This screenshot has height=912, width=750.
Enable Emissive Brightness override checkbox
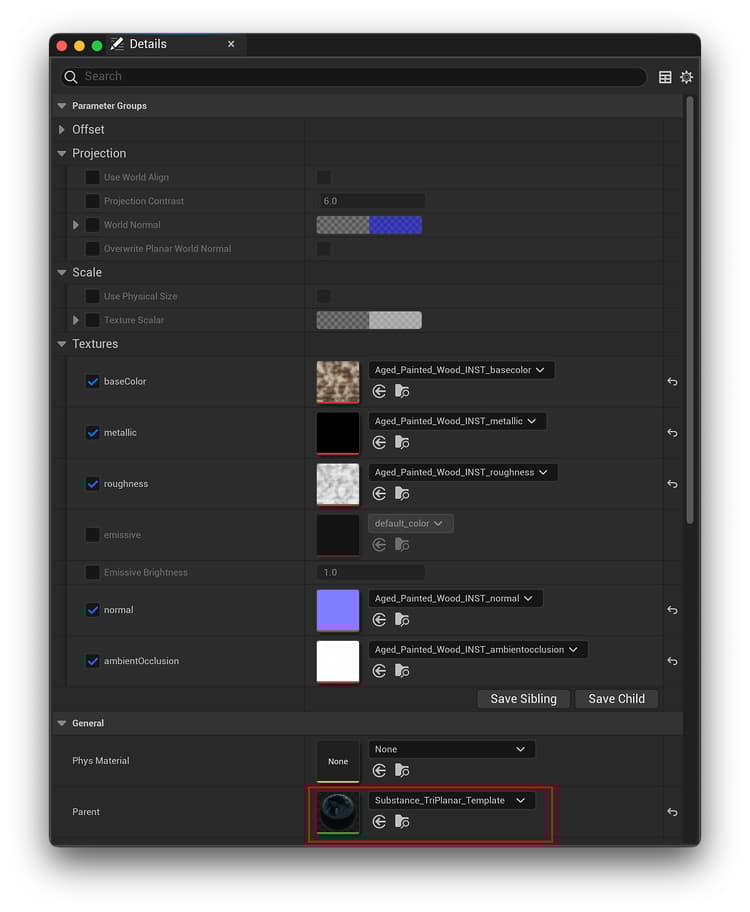tap(93, 572)
